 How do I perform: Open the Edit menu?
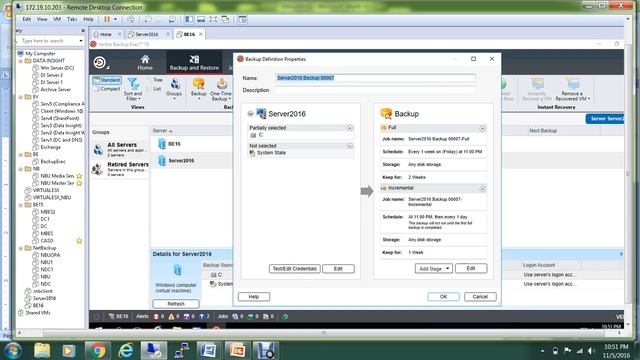(x=27, y=19)
